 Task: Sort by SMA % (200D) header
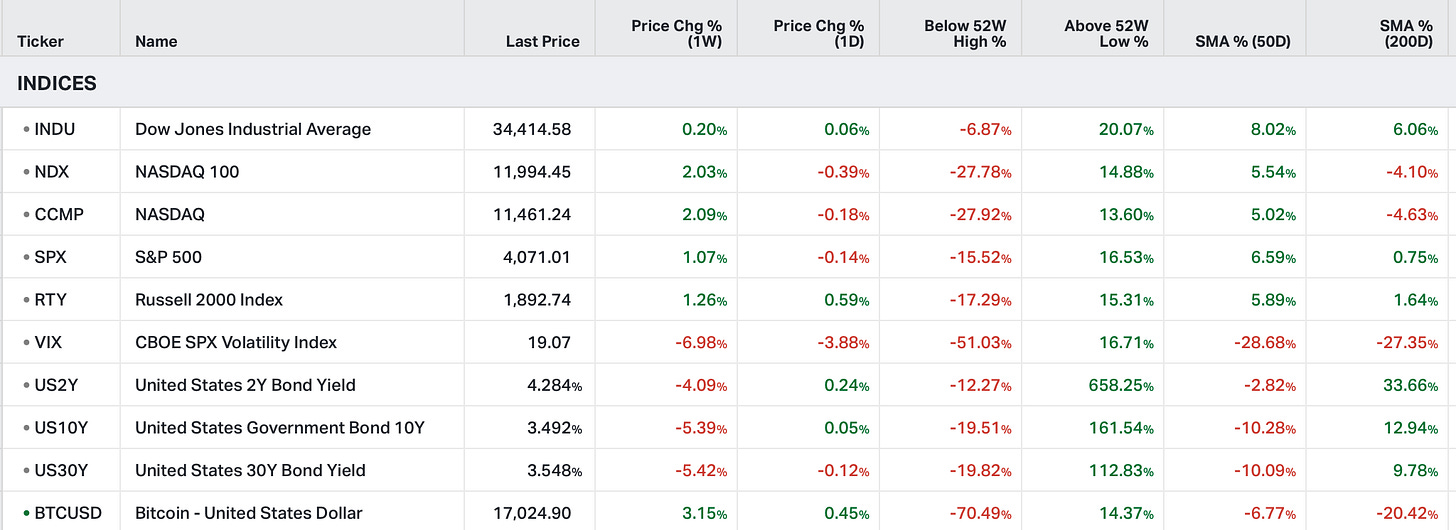[1406, 33]
